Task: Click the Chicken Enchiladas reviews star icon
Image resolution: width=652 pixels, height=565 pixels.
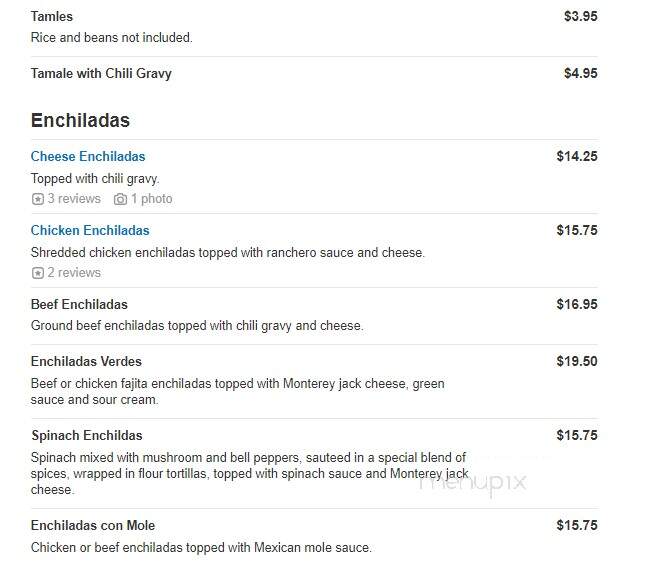Action: [x=37, y=273]
